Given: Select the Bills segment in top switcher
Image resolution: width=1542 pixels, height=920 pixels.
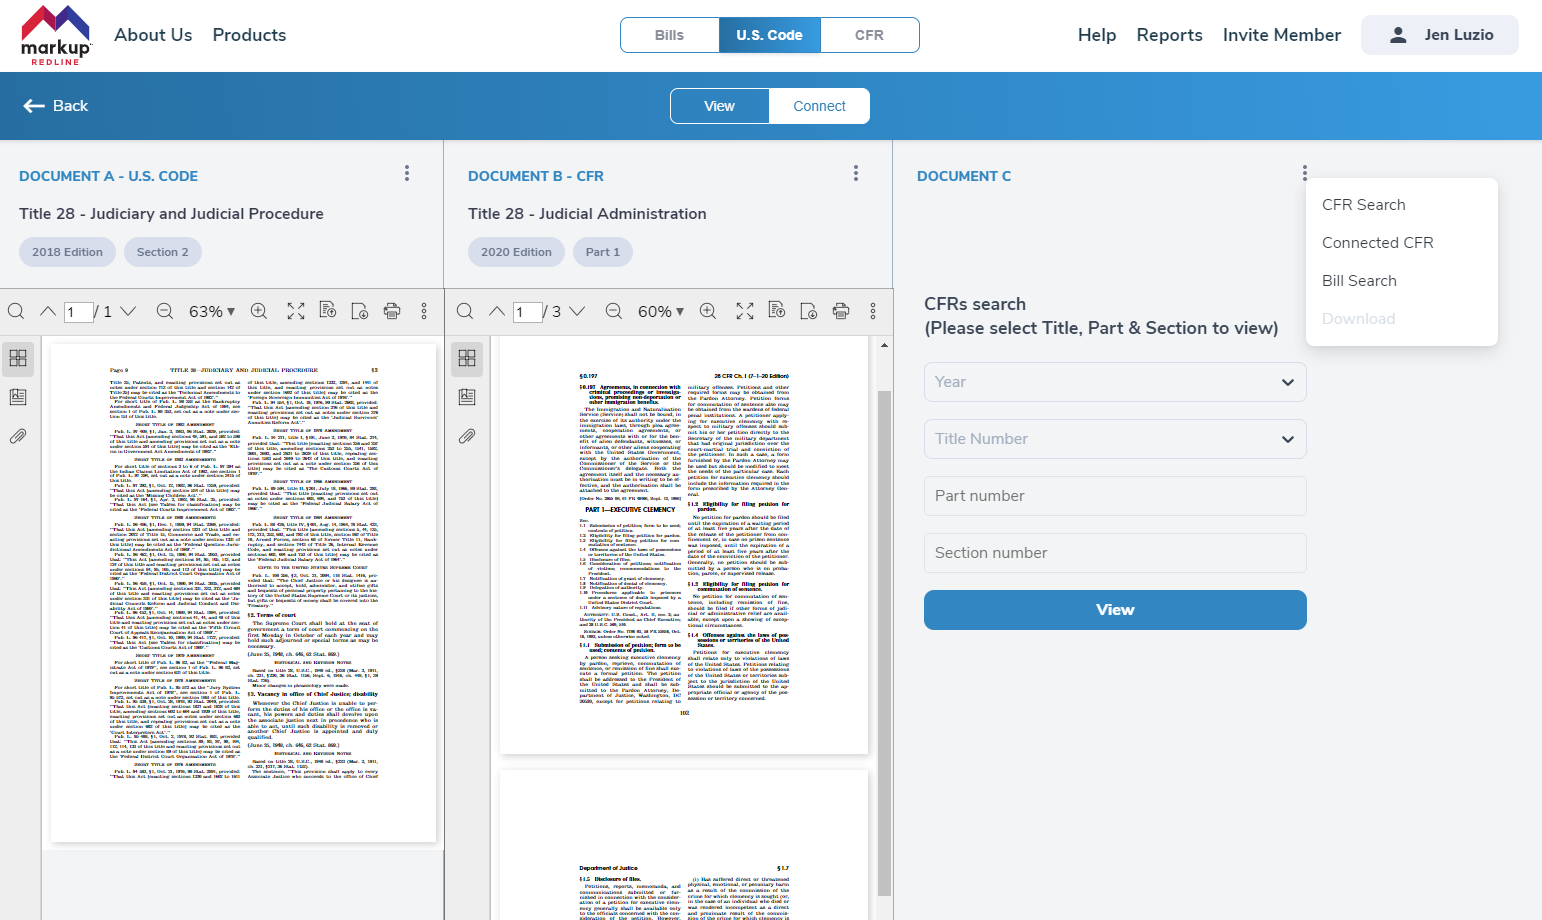Looking at the screenshot, I should pyautogui.click(x=669, y=35).
